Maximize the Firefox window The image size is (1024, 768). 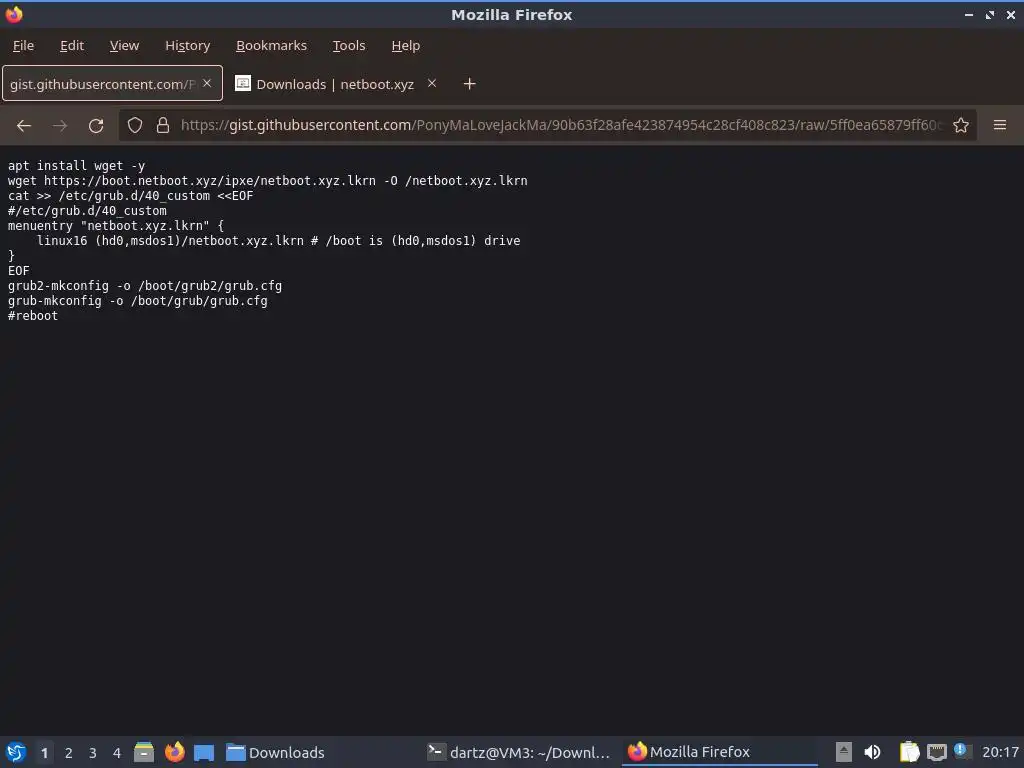point(990,14)
